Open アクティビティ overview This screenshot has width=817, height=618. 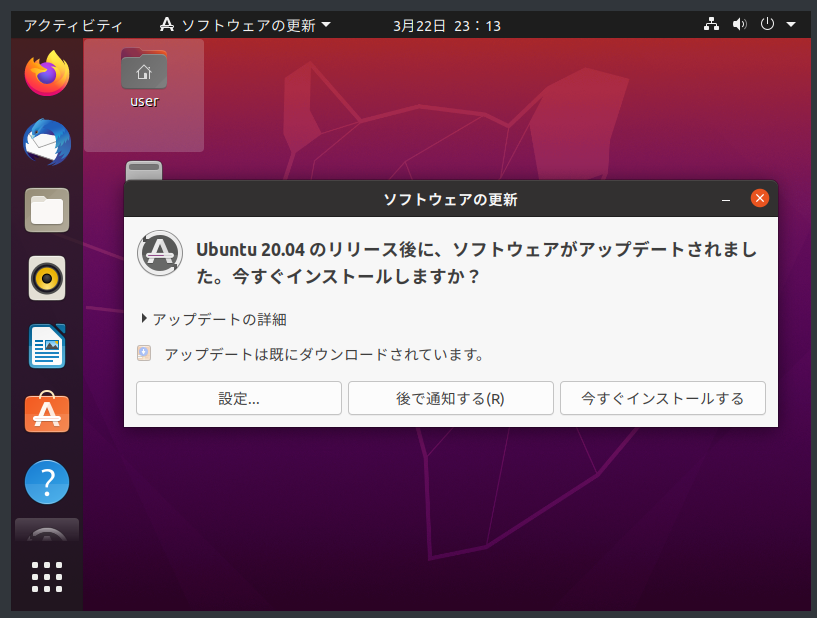[73, 26]
